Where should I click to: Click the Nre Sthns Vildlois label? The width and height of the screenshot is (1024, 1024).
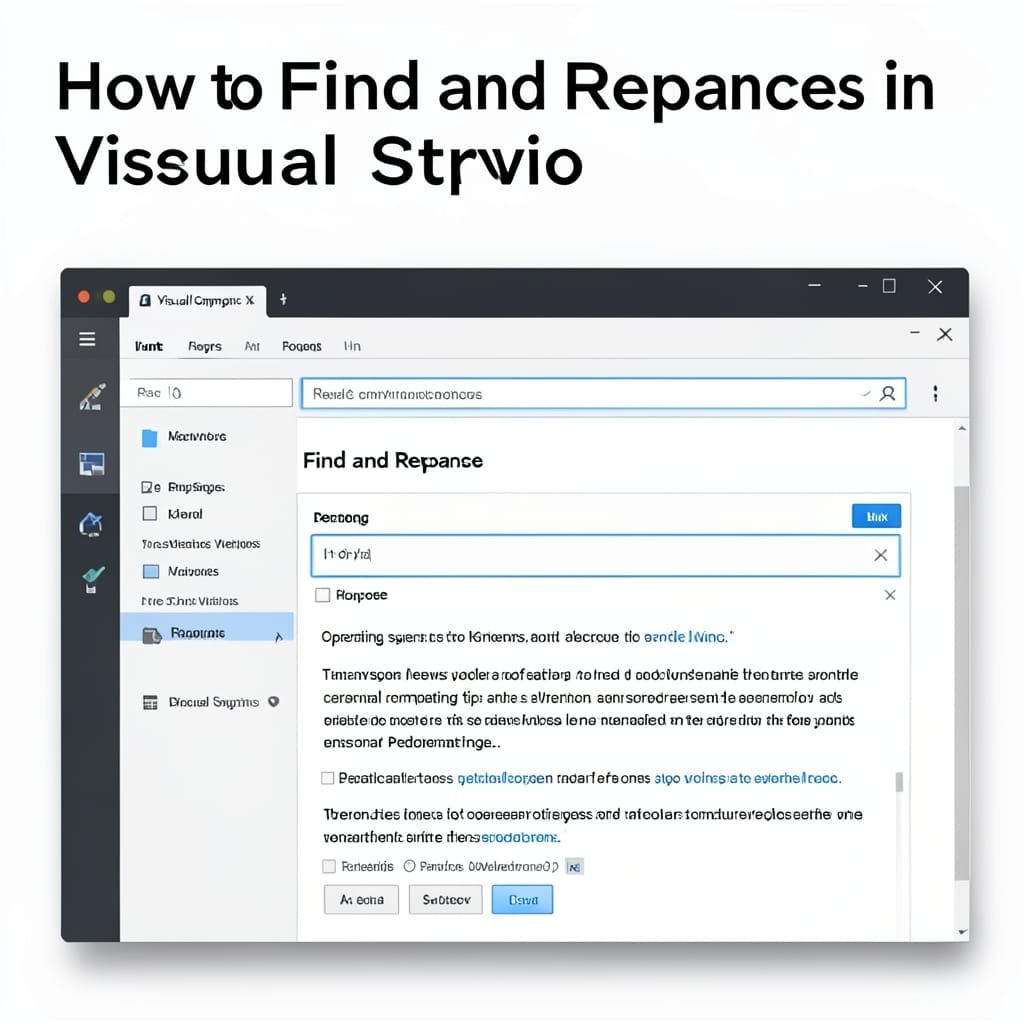189,601
